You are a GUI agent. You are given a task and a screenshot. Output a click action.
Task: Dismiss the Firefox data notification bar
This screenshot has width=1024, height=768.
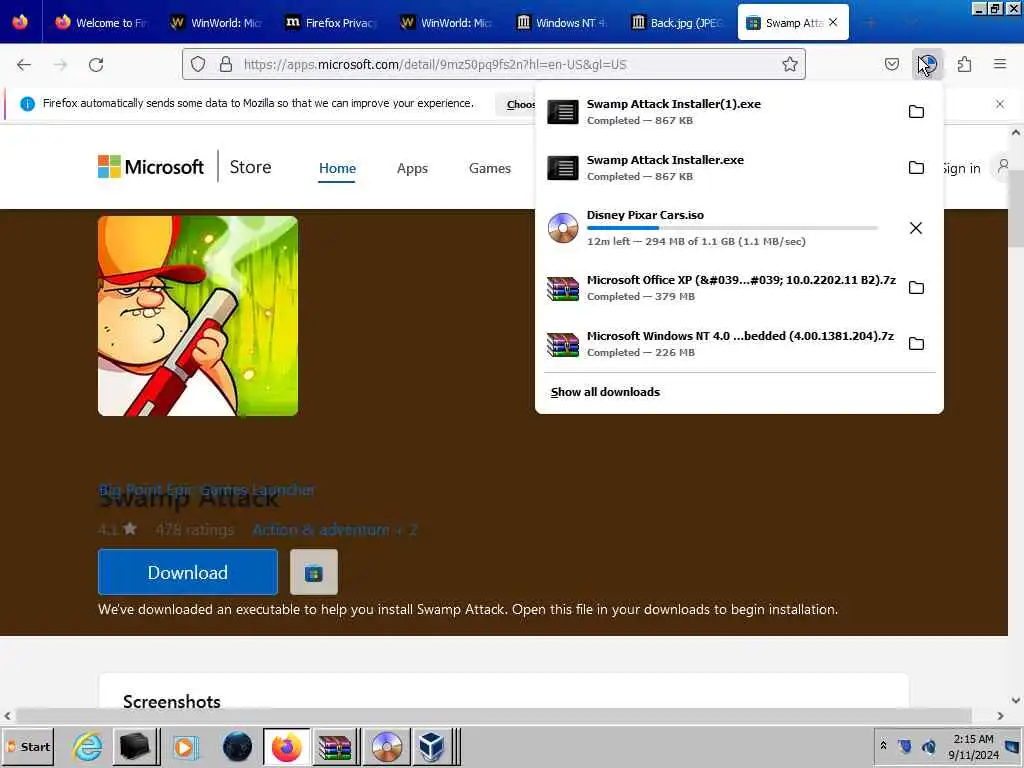tap(1000, 104)
